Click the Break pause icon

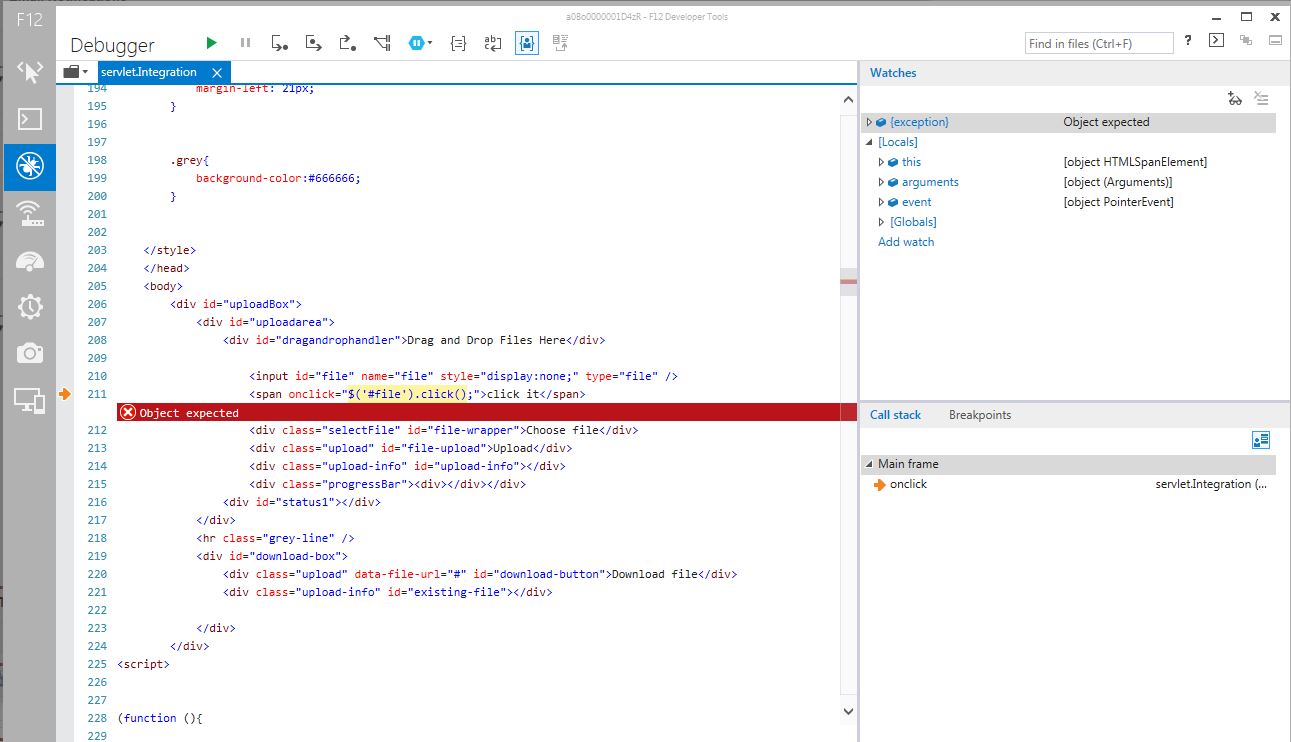click(245, 43)
